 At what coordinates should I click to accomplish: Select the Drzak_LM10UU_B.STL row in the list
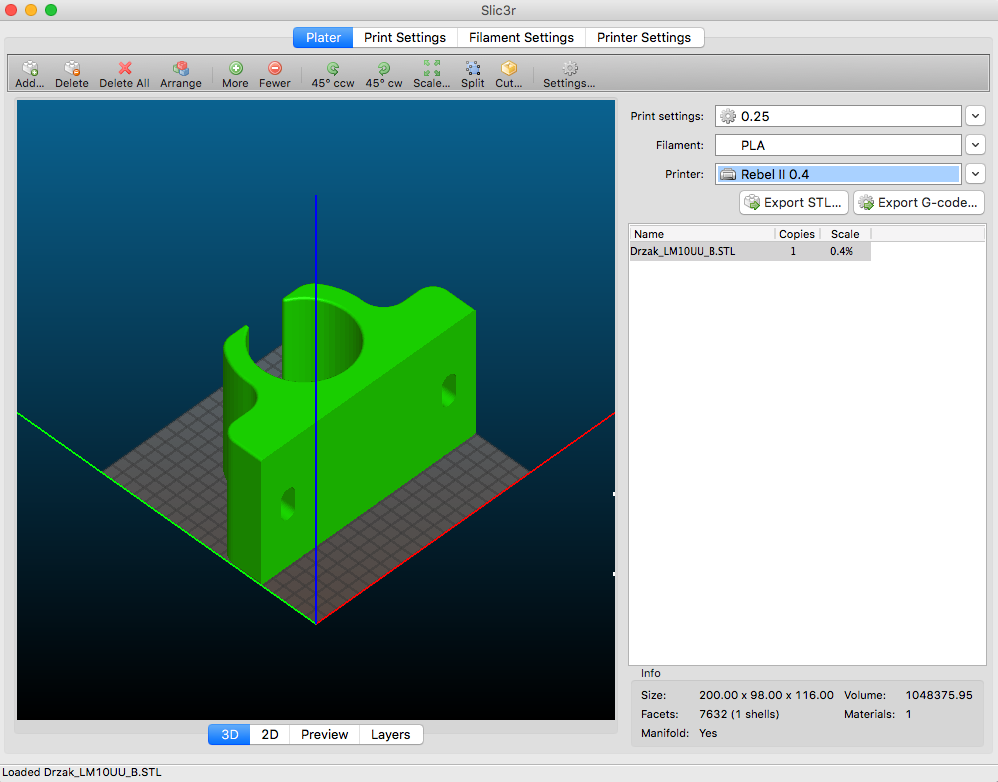click(x=683, y=252)
